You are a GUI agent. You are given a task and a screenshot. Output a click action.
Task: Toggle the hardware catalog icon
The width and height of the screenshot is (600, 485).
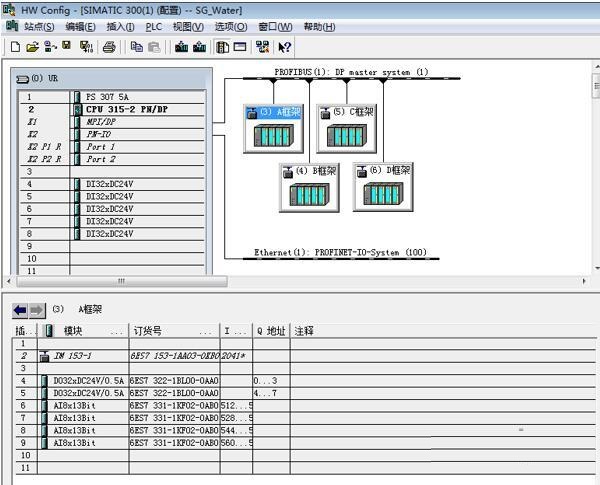click(x=223, y=47)
